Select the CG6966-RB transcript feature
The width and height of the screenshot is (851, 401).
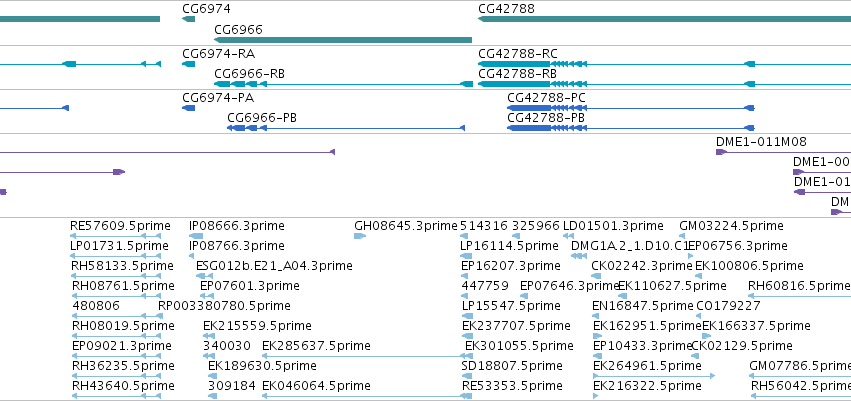pos(344,84)
